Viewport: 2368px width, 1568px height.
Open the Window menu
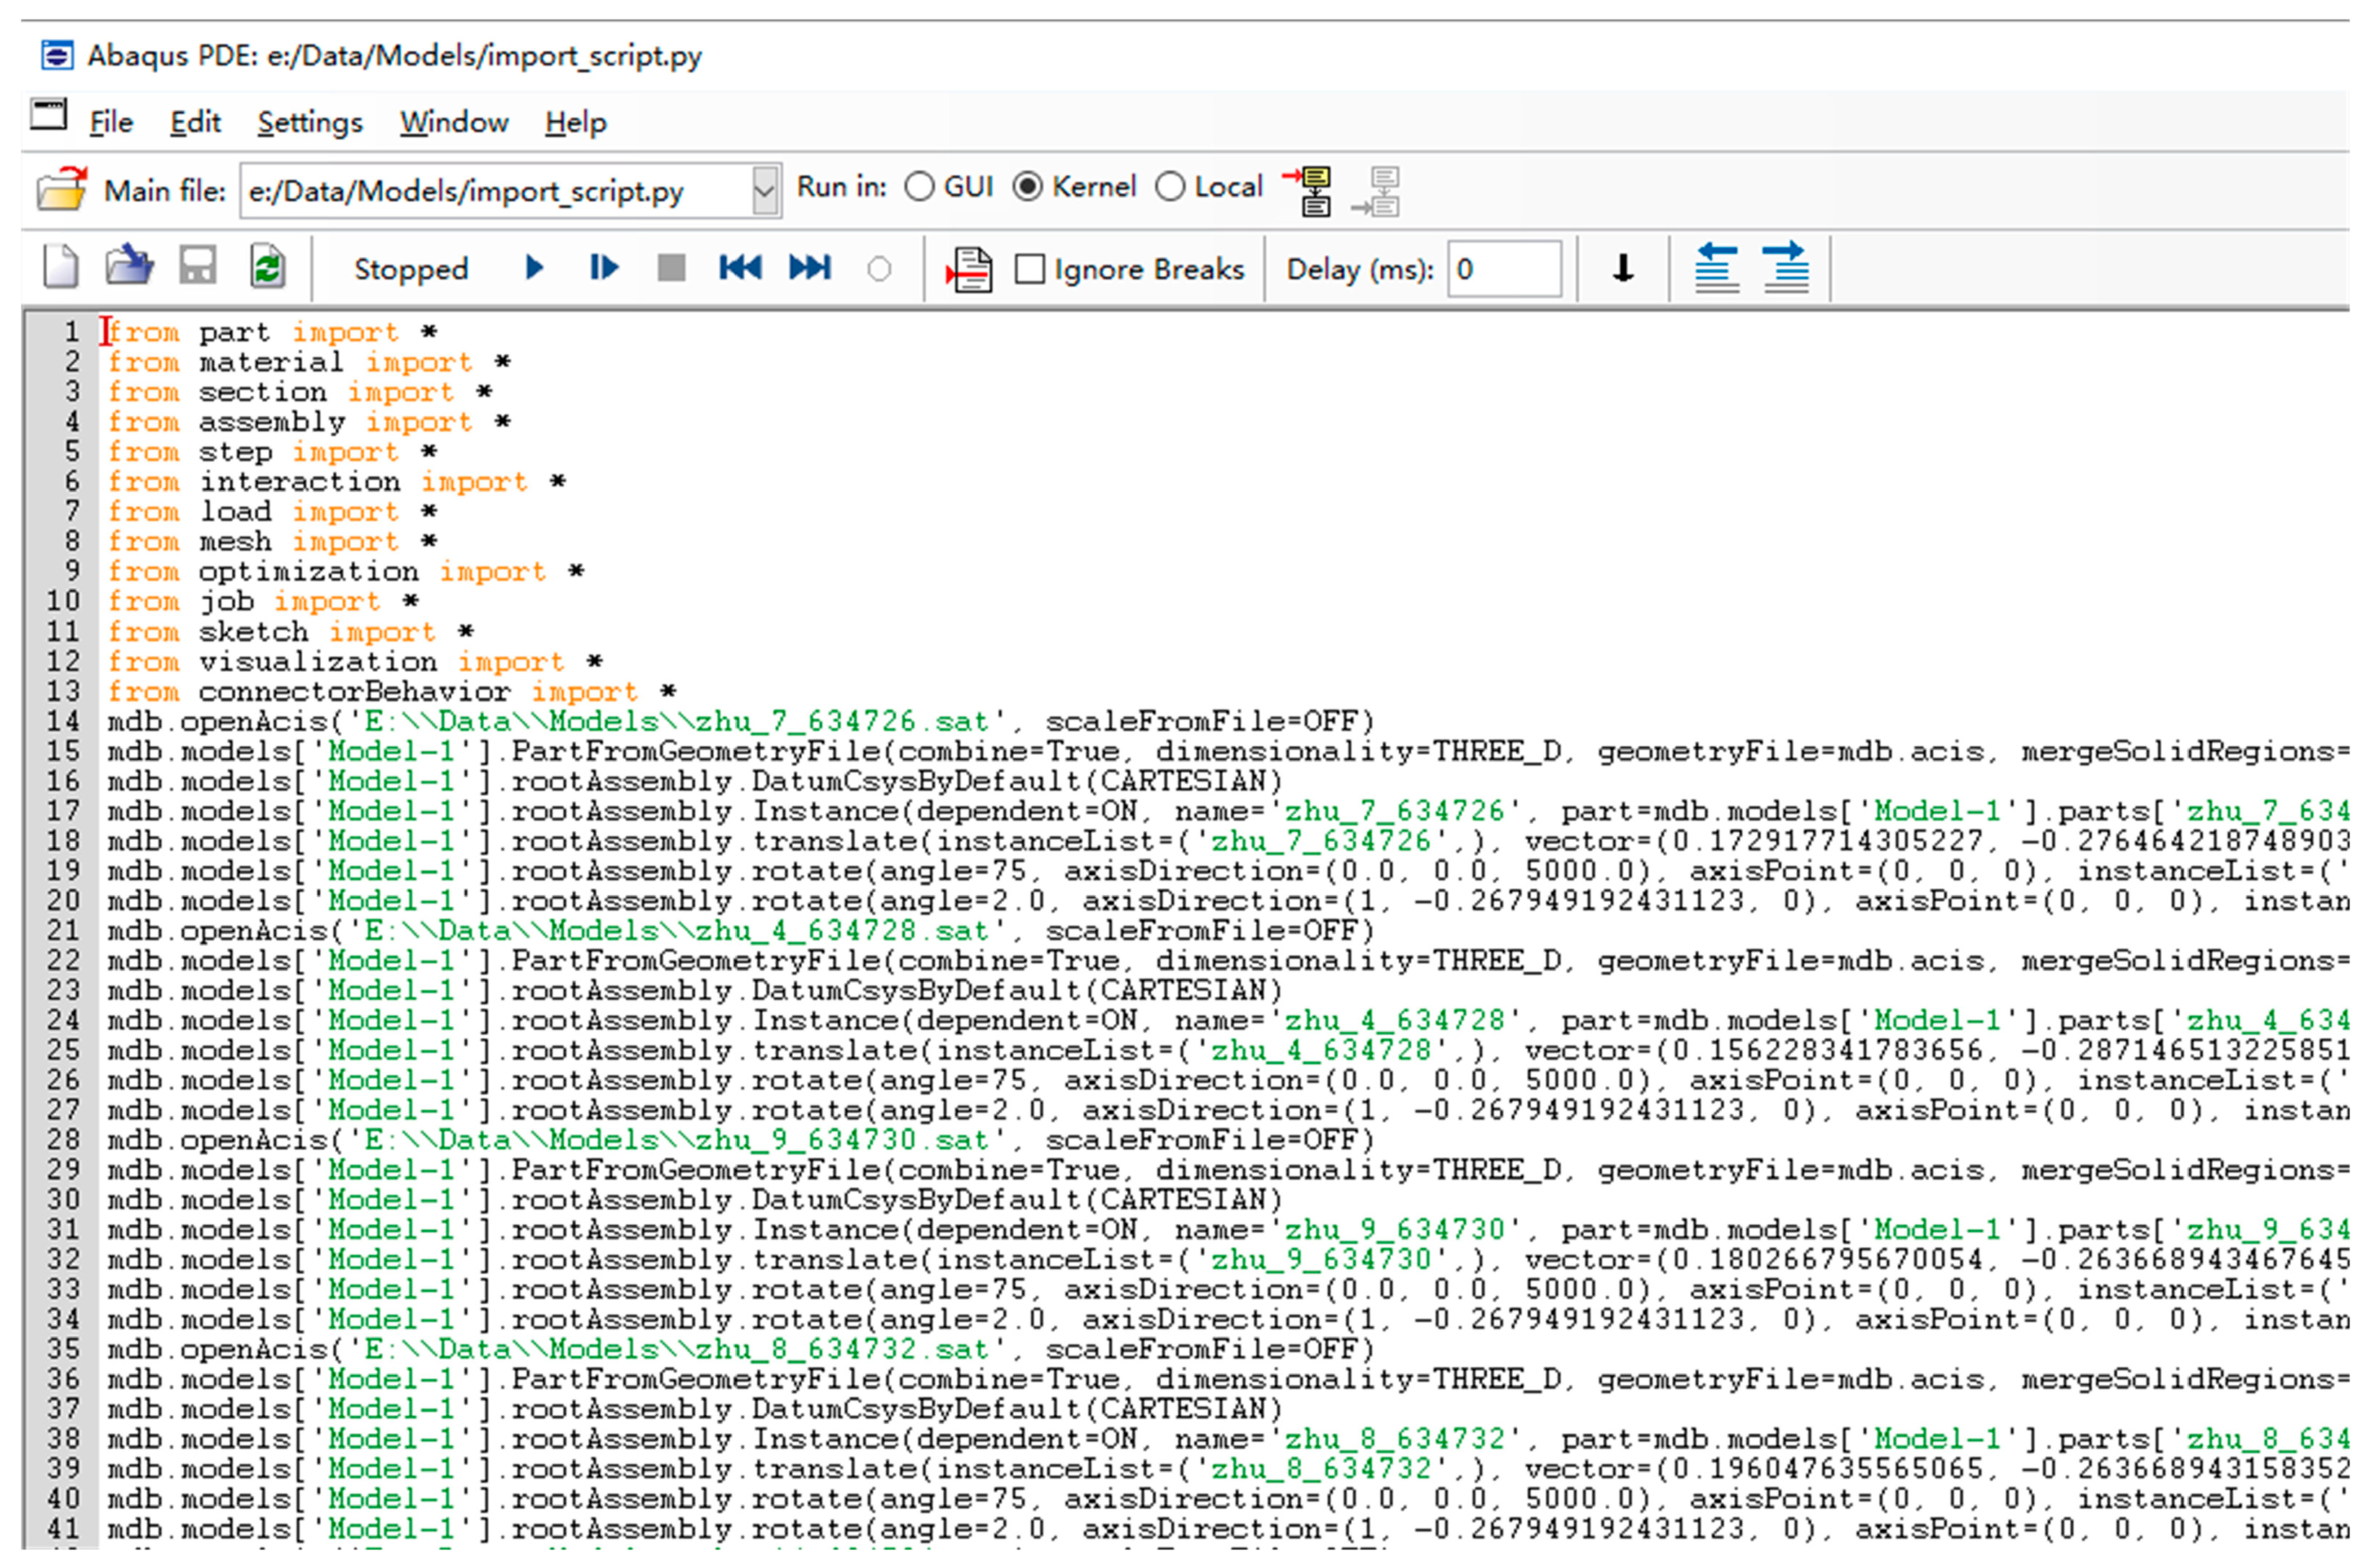coord(454,122)
